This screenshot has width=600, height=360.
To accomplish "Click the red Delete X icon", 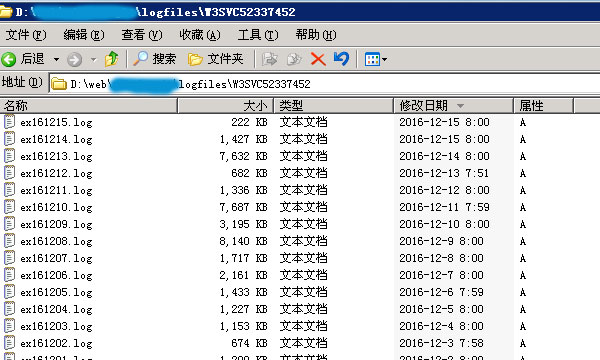I will (318, 59).
